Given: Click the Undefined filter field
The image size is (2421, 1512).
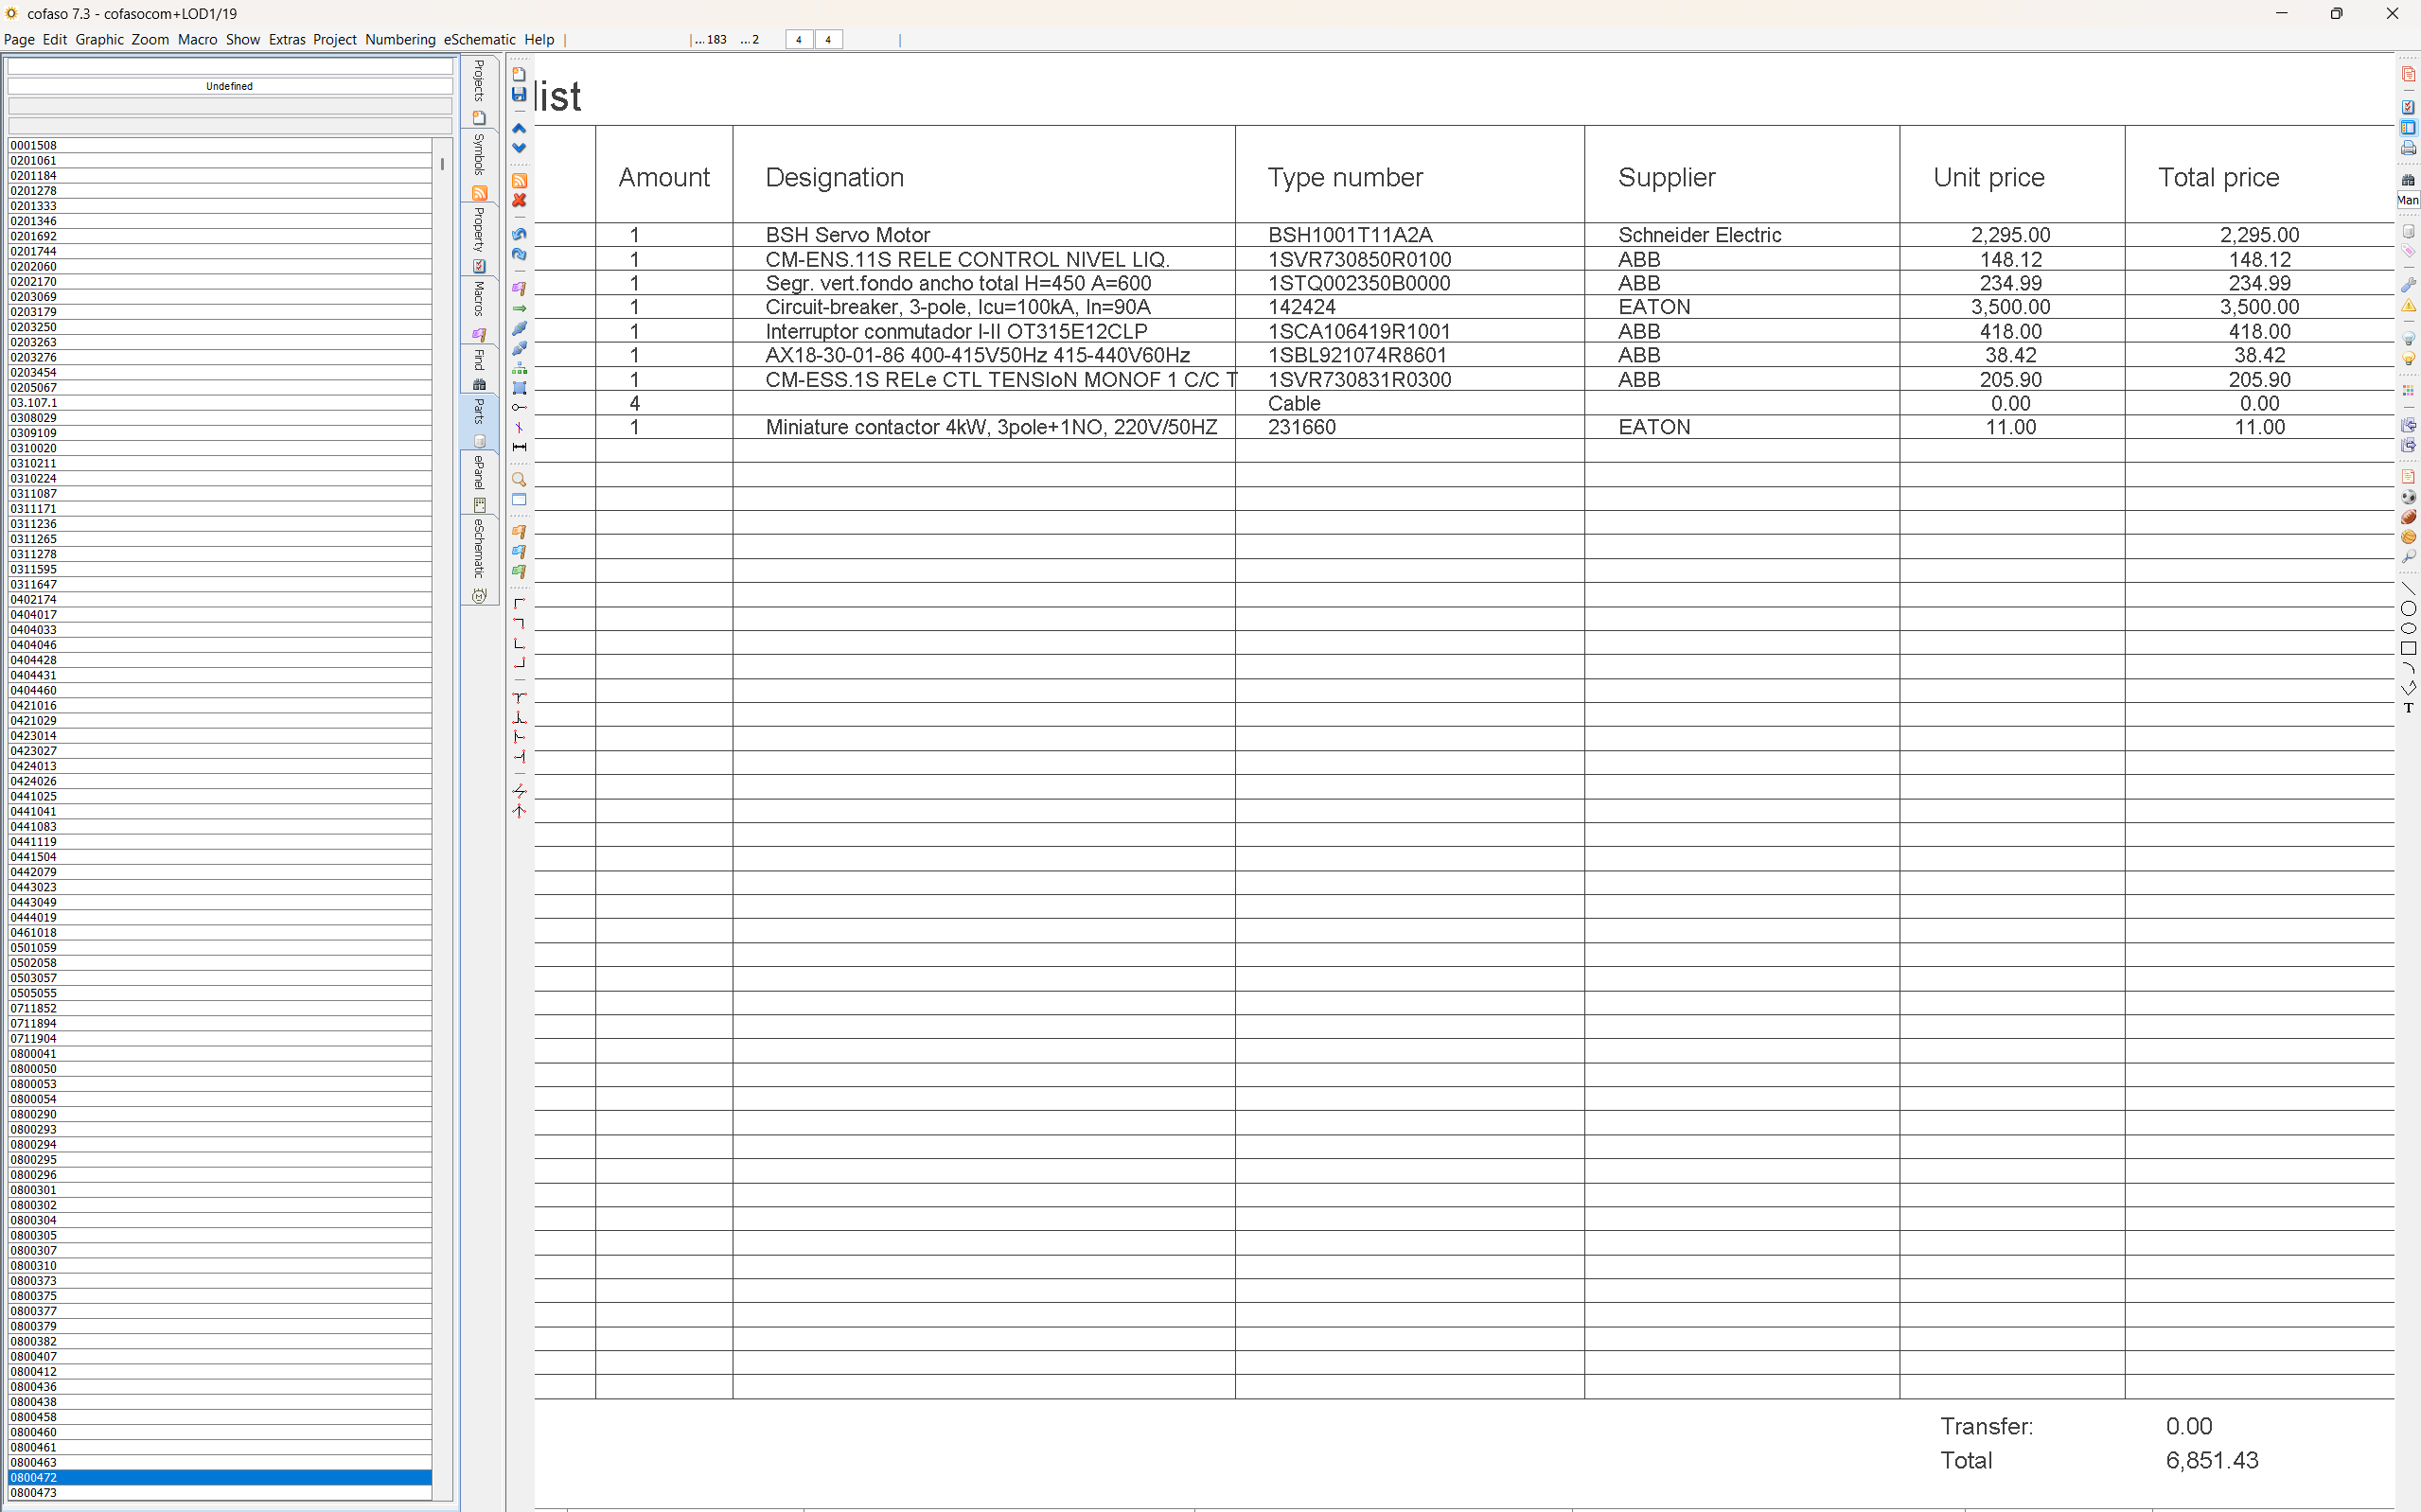Looking at the screenshot, I should coord(229,86).
